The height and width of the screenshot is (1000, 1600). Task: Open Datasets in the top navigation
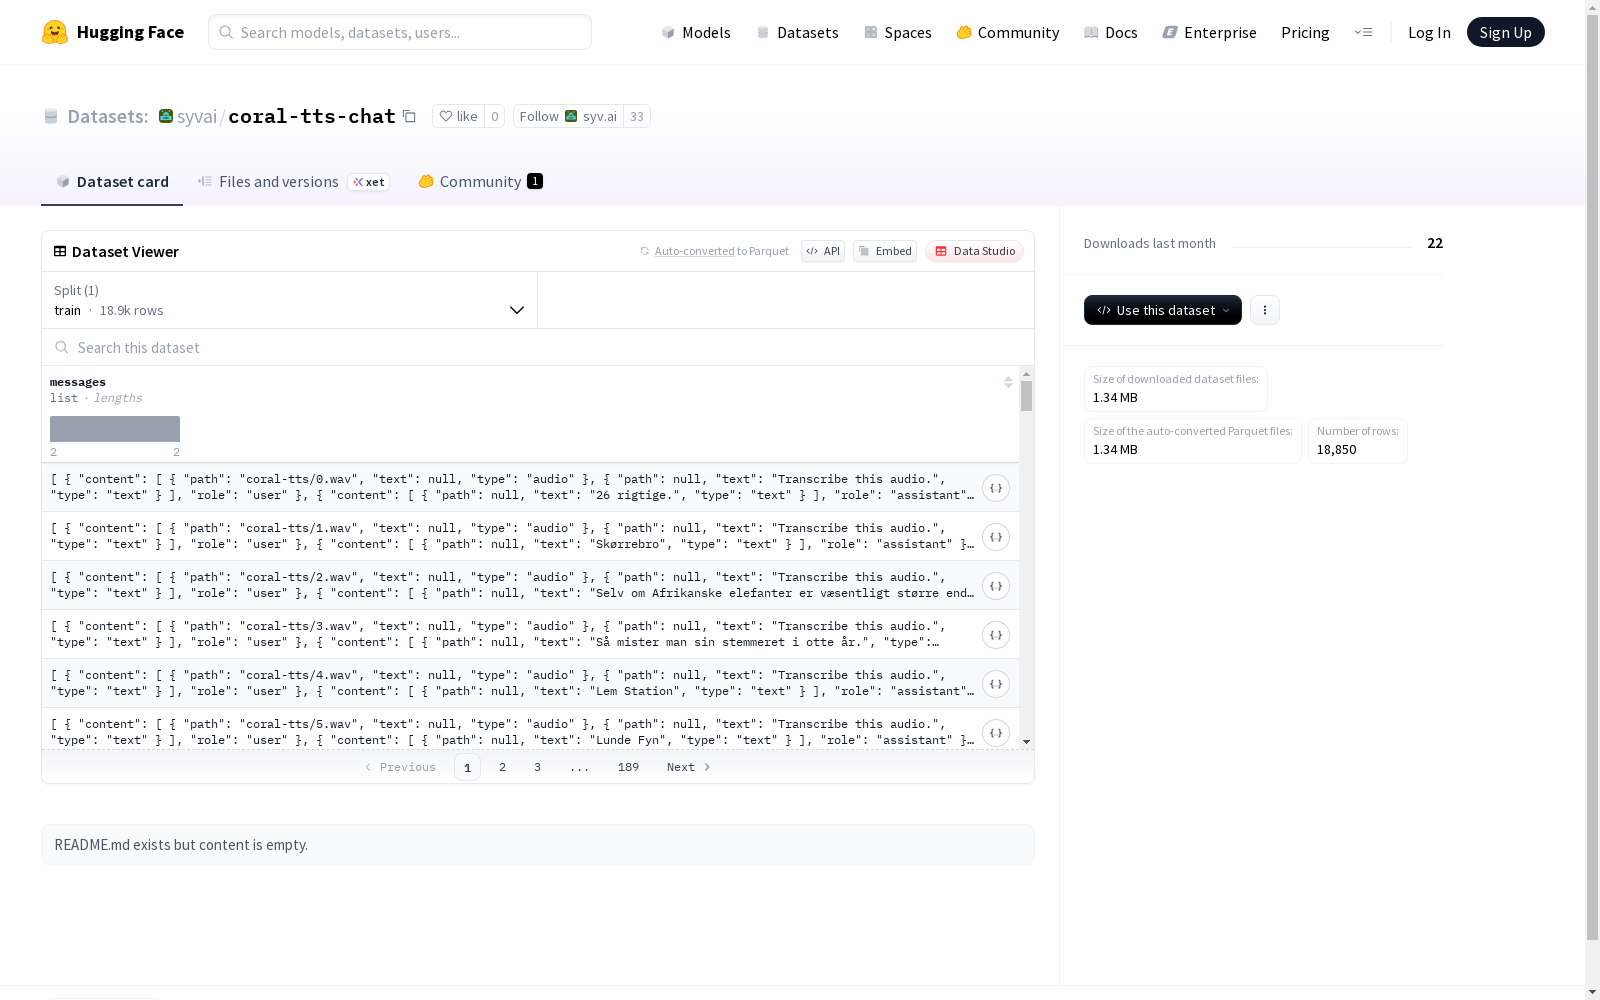coord(797,32)
